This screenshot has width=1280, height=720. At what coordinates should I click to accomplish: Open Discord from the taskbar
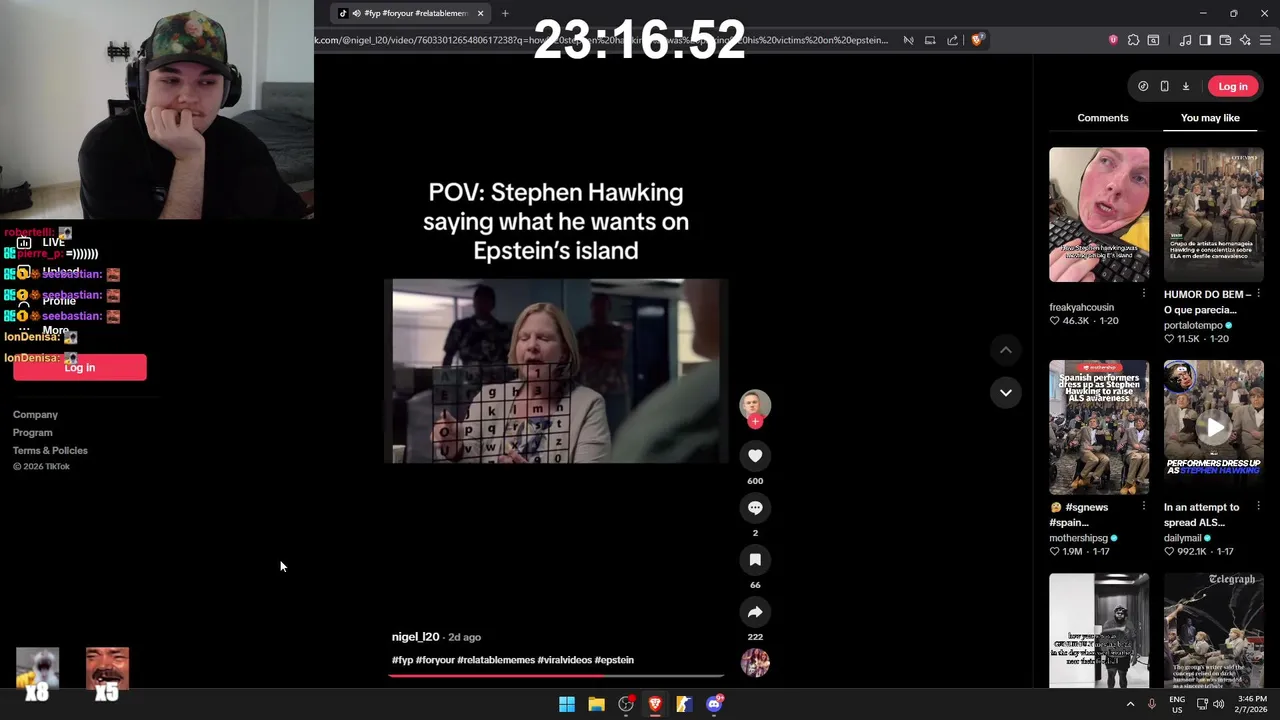[x=714, y=704]
